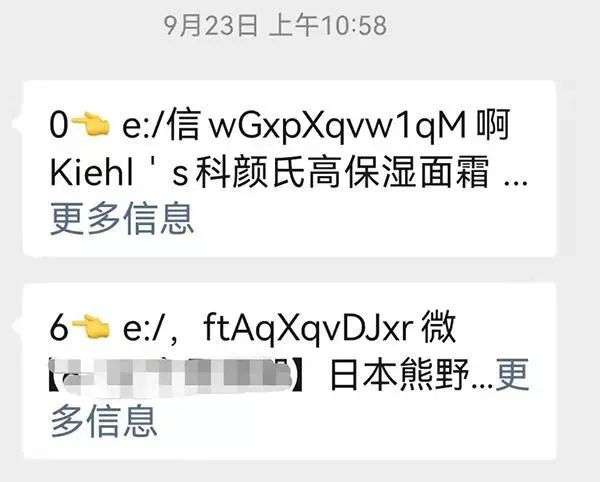Tap the ellipsis after 高保湿面霜

[x=516, y=183]
